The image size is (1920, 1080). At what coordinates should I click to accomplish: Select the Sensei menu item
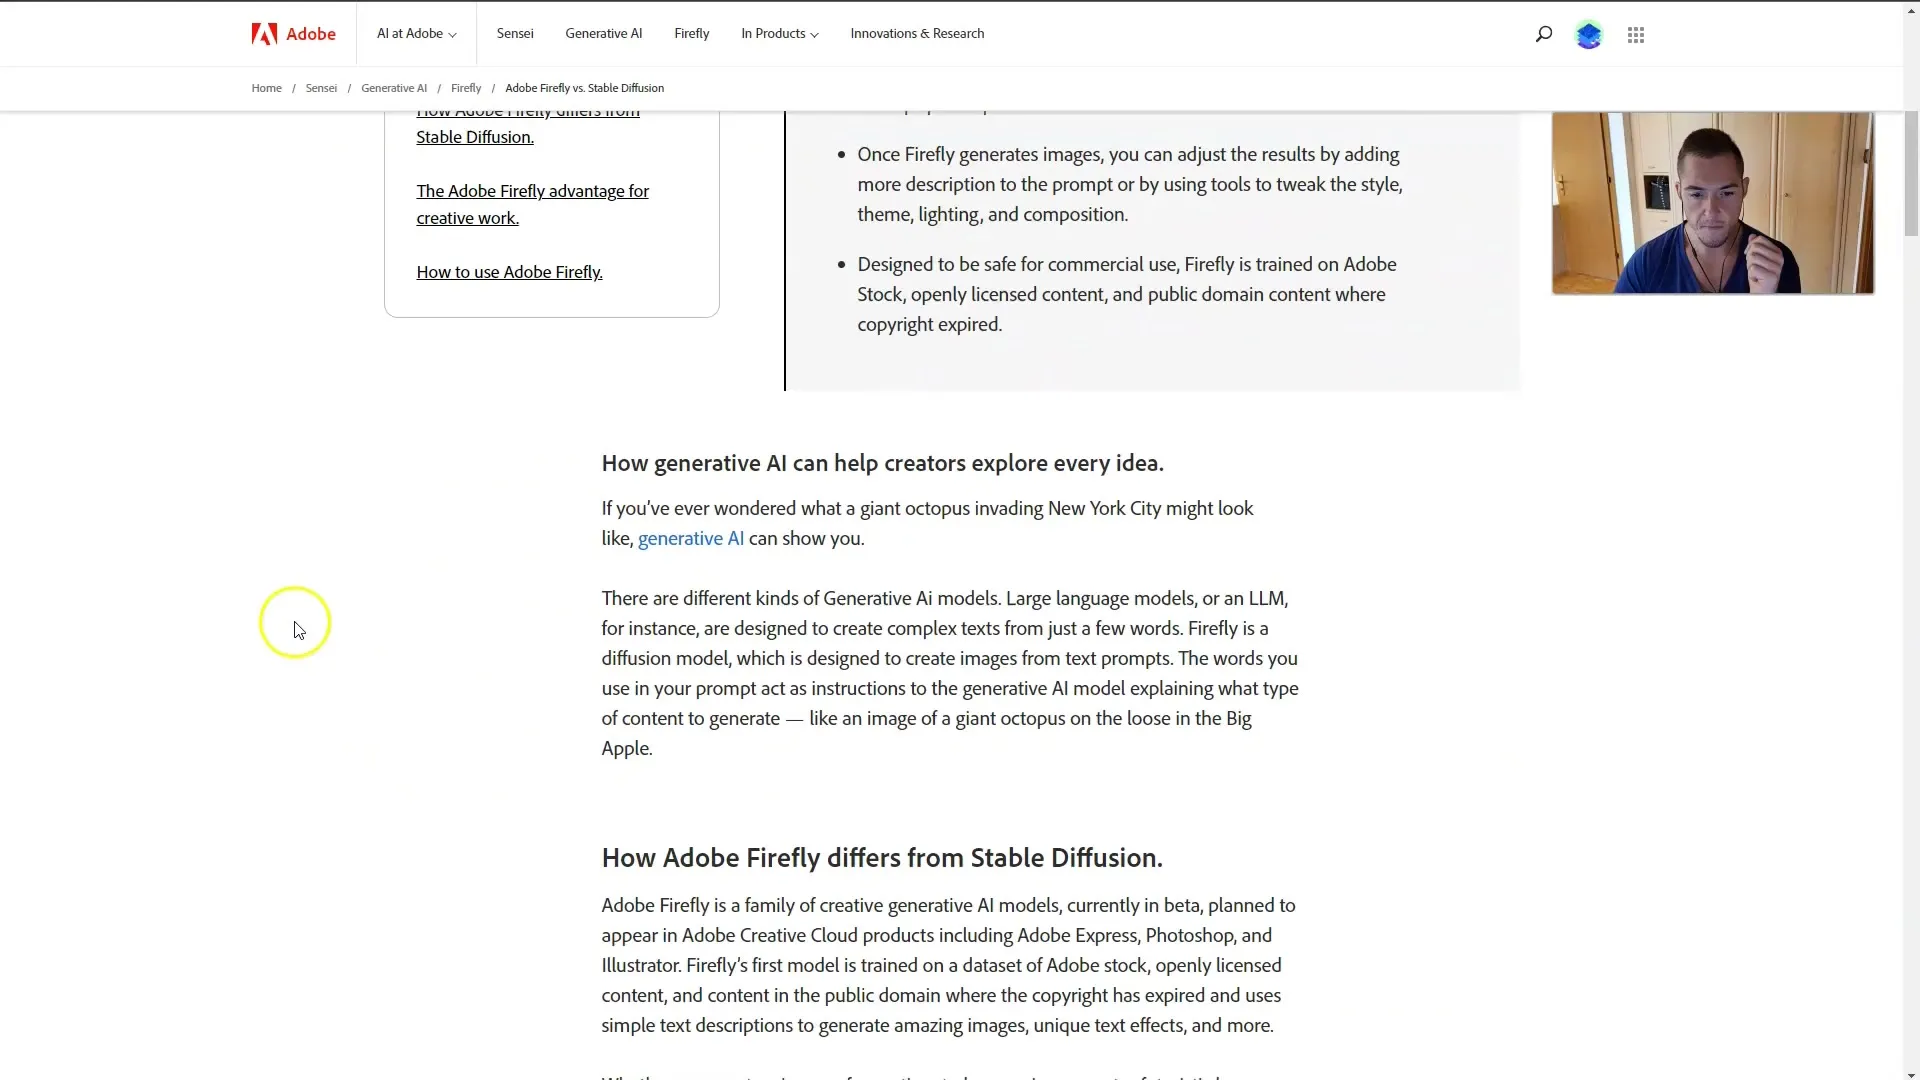pos(516,33)
